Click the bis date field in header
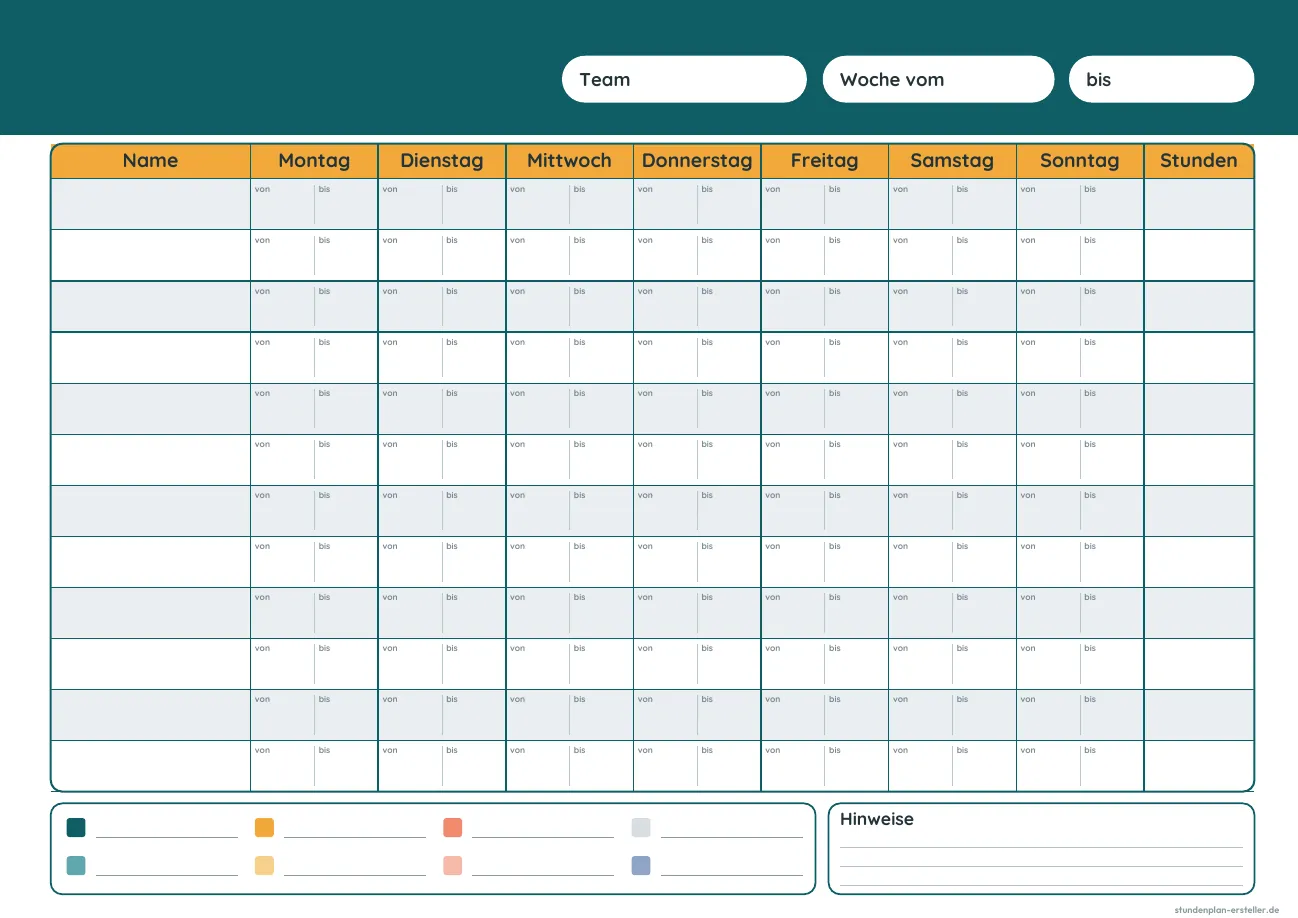1298x918 pixels. [x=1161, y=79]
